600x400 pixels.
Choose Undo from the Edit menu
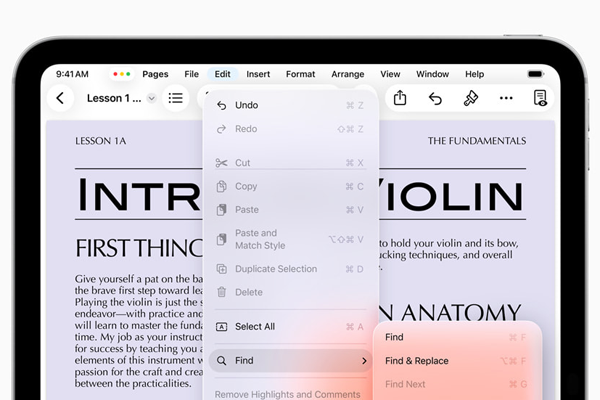[290, 105]
